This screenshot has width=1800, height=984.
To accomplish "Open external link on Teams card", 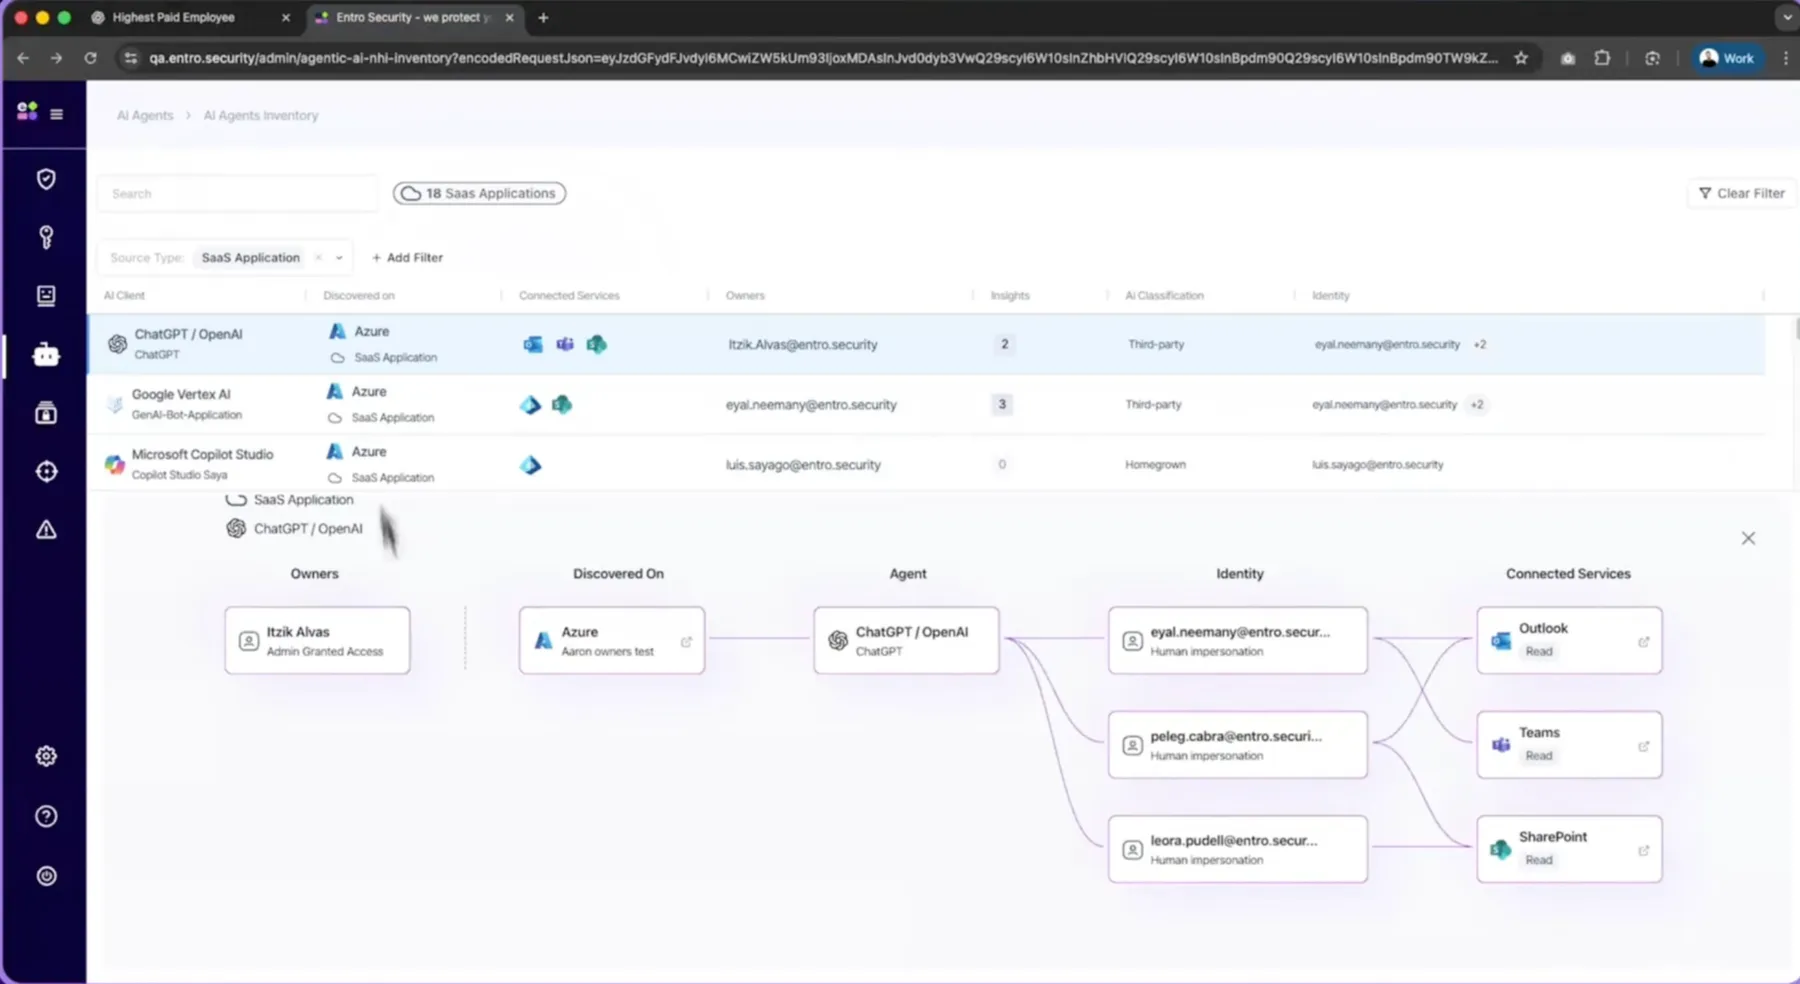I will tap(1643, 746).
